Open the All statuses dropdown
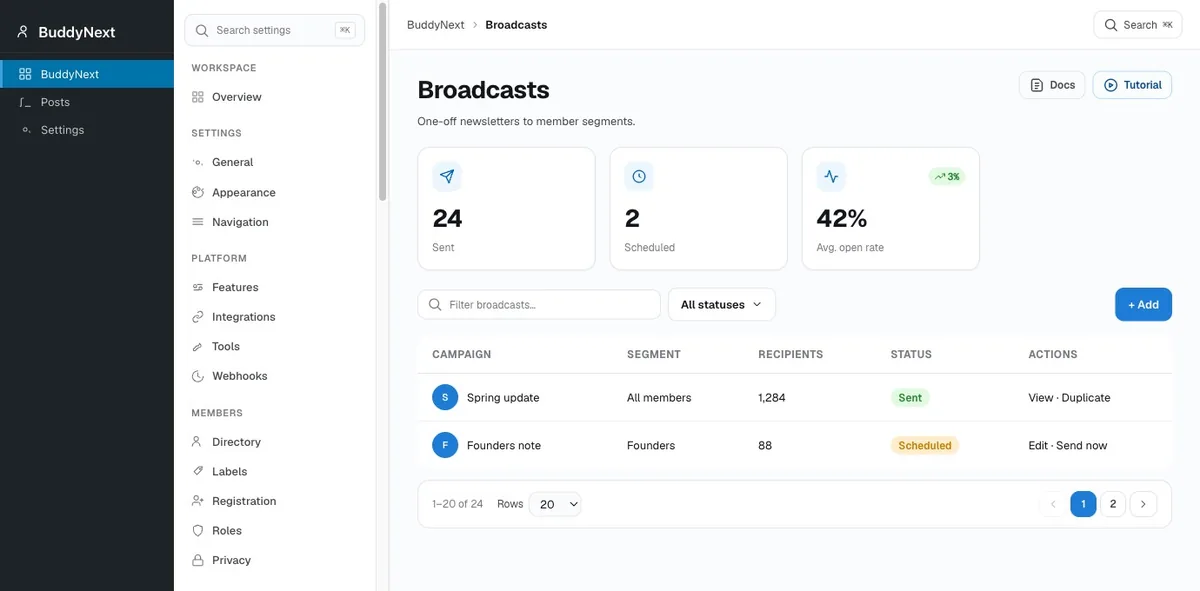This screenshot has width=1200, height=591. pos(722,304)
